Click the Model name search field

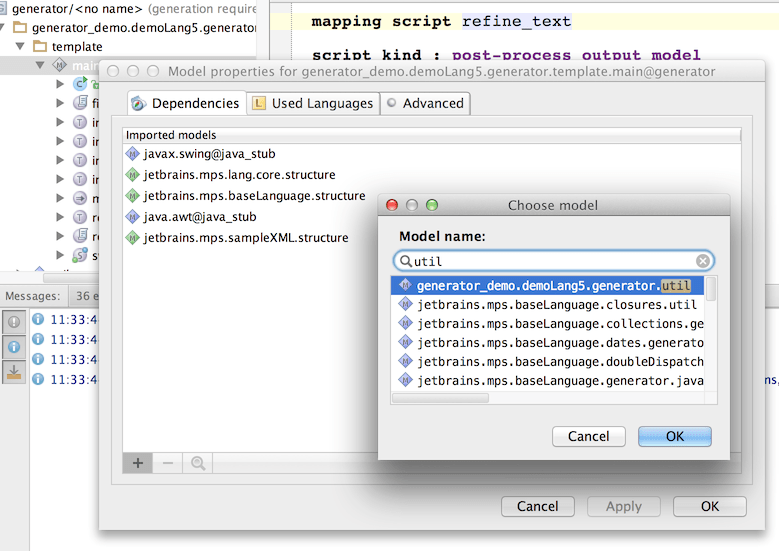(x=553, y=261)
